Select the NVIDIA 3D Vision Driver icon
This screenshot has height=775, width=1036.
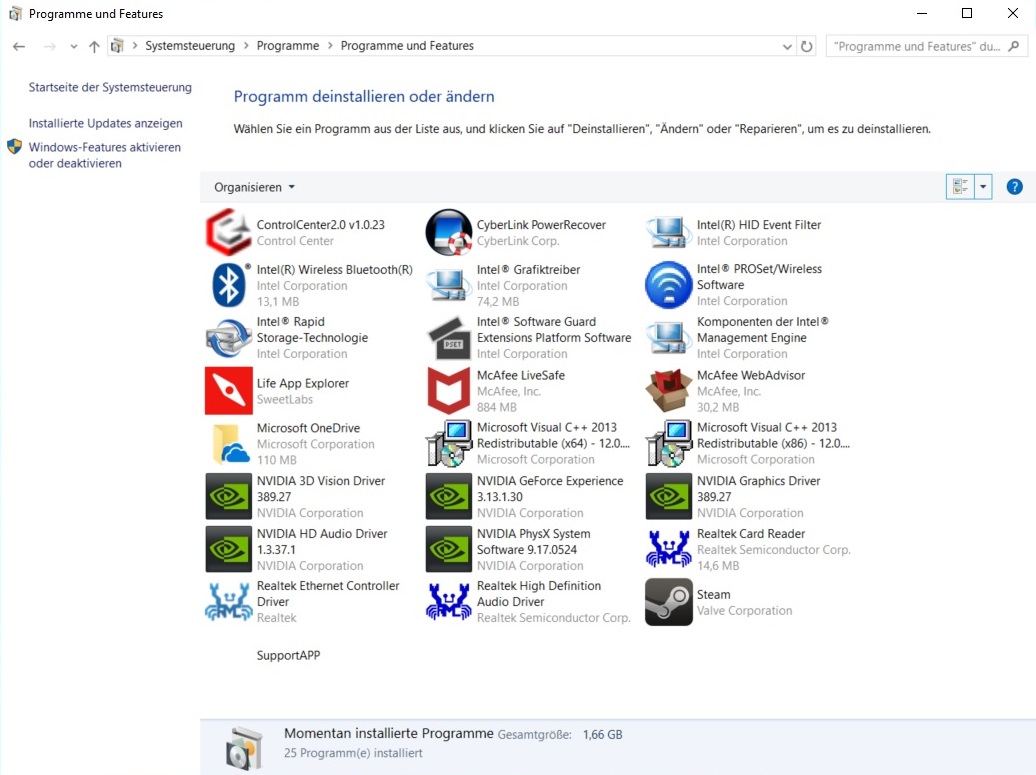(x=229, y=496)
